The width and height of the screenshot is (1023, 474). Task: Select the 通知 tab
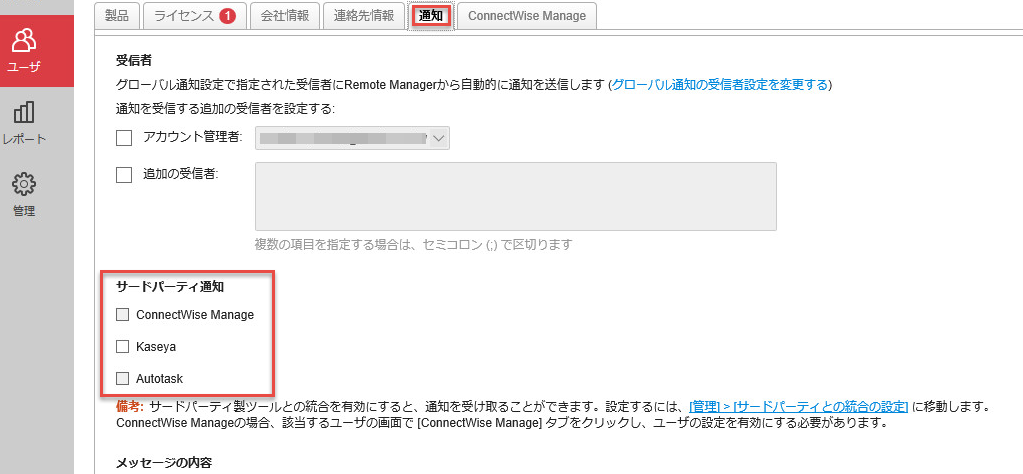pyautogui.click(x=431, y=16)
